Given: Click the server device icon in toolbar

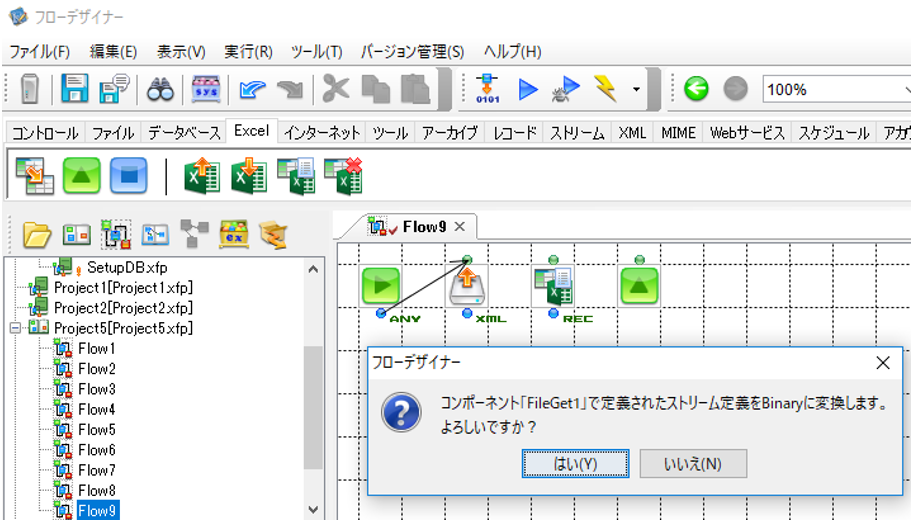Looking at the screenshot, I should (x=29, y=89).
